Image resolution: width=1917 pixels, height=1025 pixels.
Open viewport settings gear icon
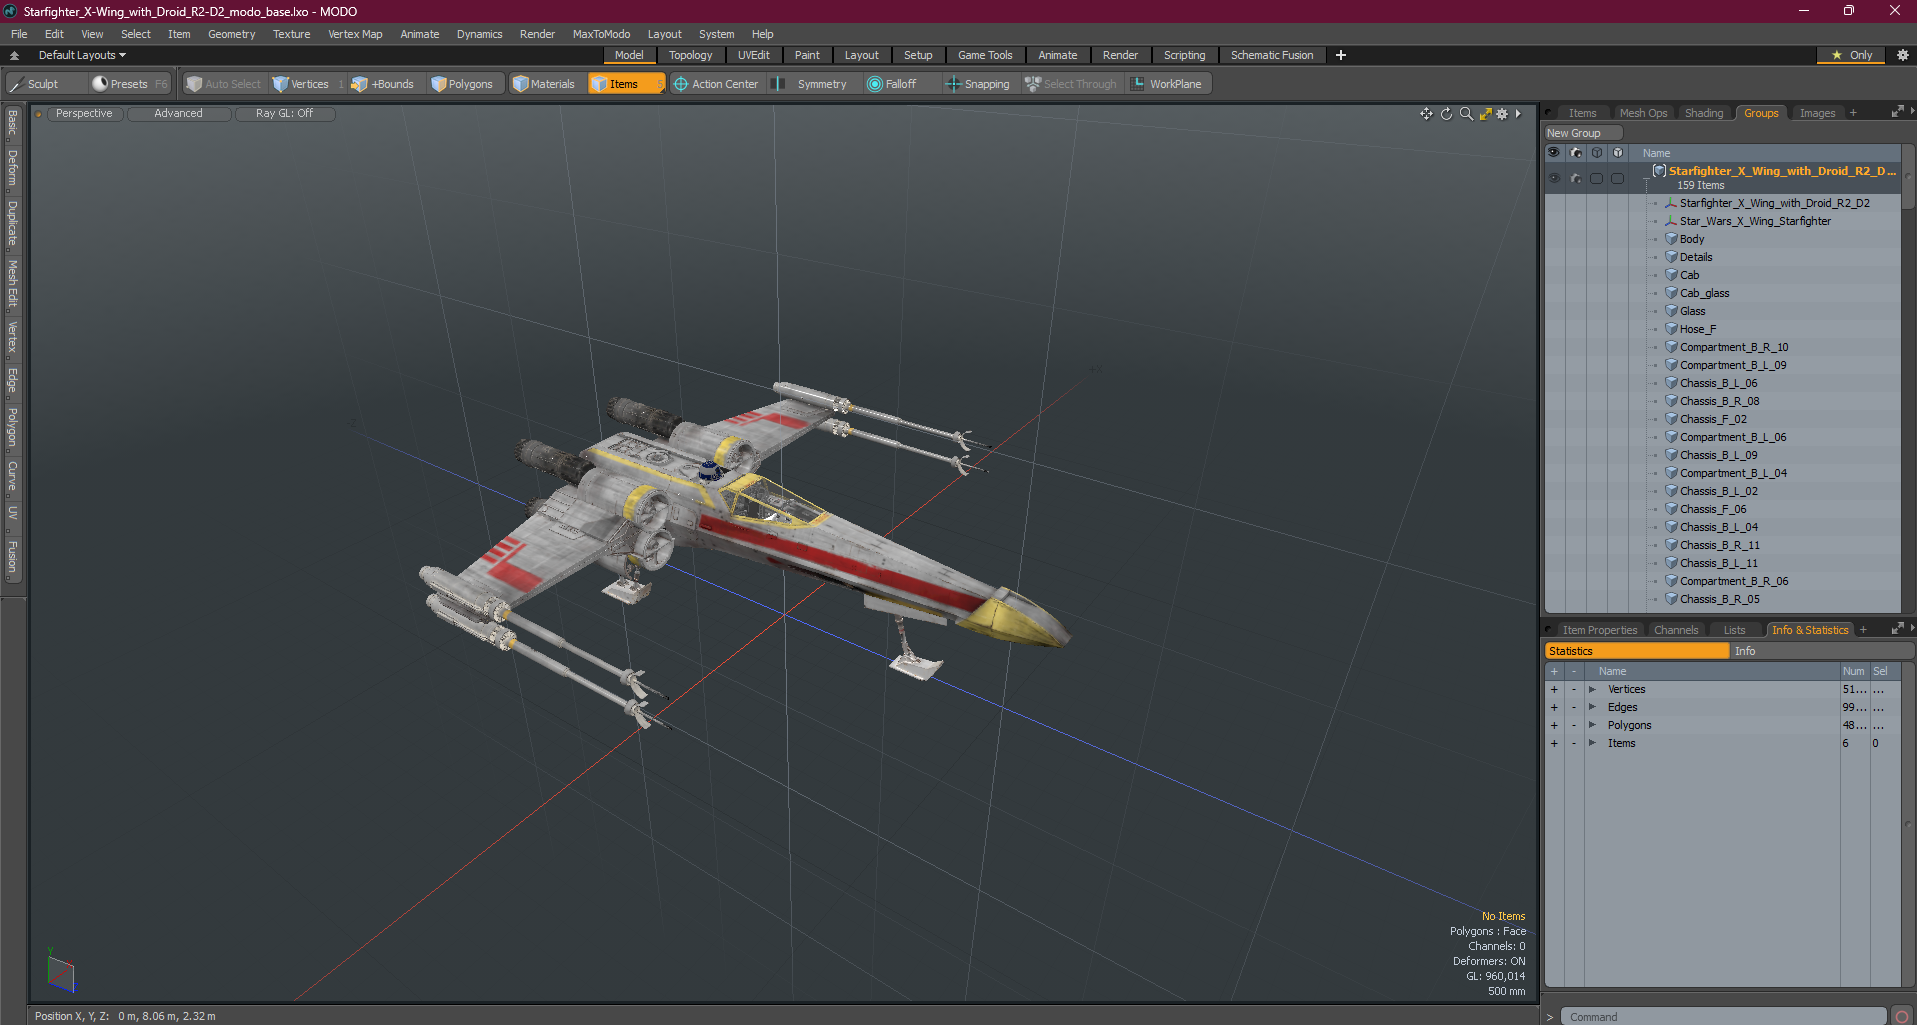[1502, 114]
